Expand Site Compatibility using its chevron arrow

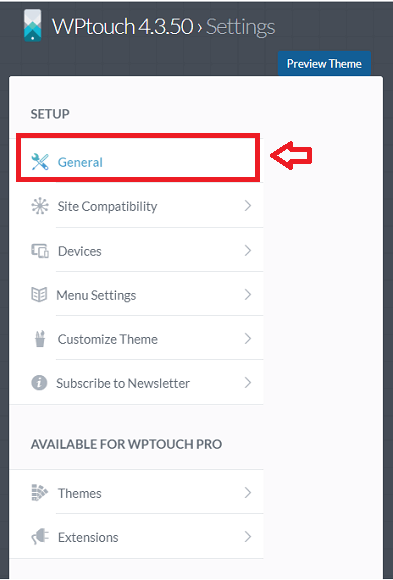coord(248,206)
